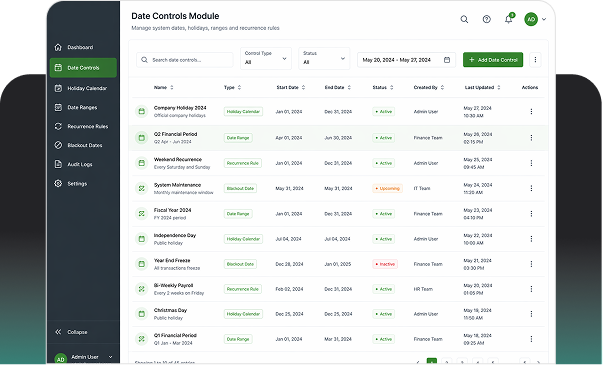603x365 pixels.
Task: Click IT Team in Created By column
Action: pos(422,188)
